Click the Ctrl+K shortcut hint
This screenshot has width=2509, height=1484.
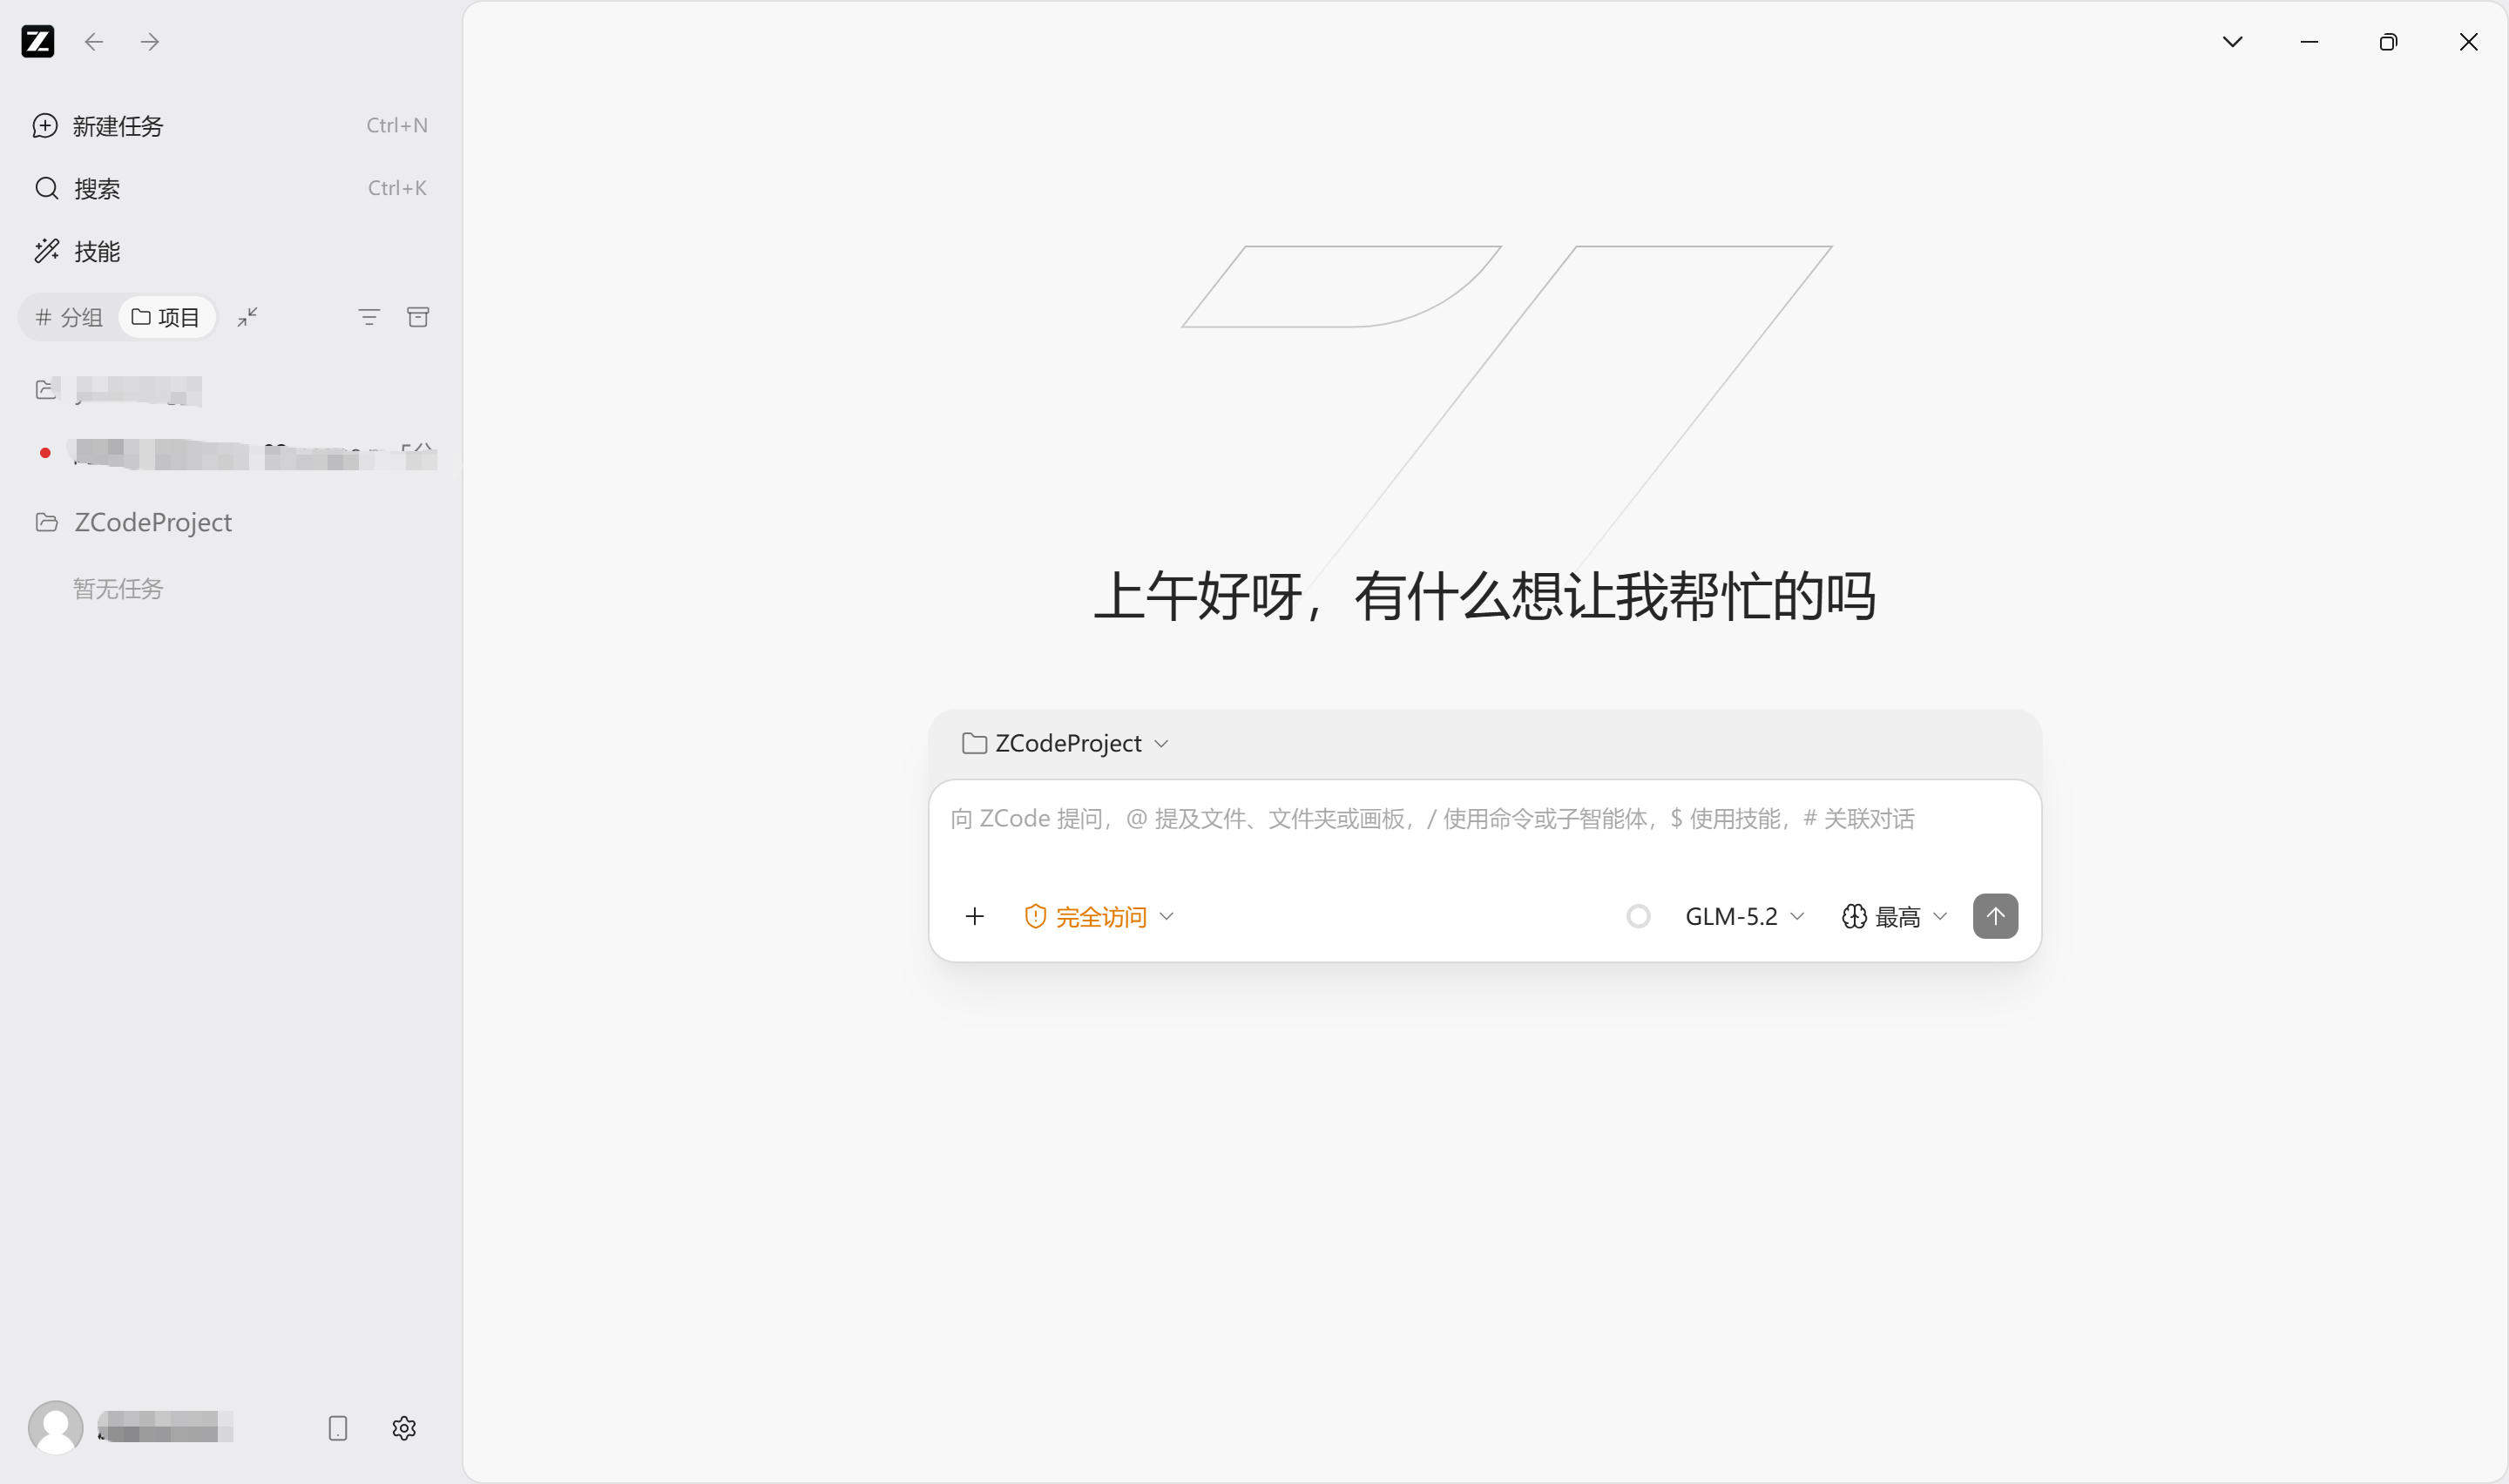[x=397, y=188]
